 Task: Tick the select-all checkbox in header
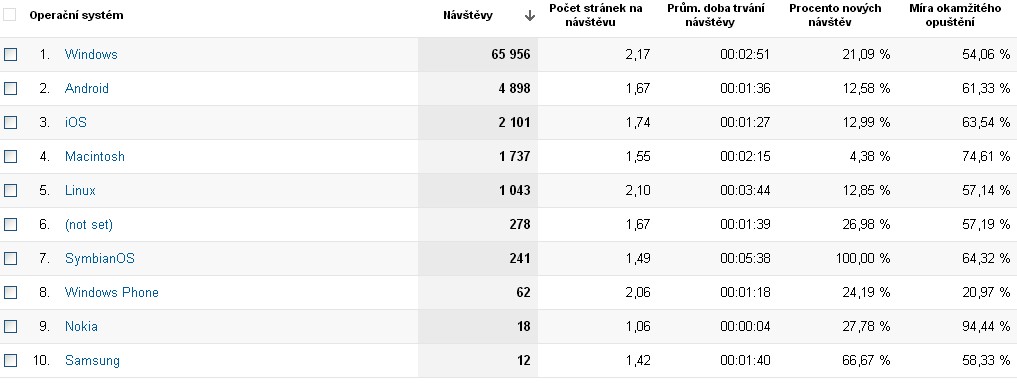point(10,14)
